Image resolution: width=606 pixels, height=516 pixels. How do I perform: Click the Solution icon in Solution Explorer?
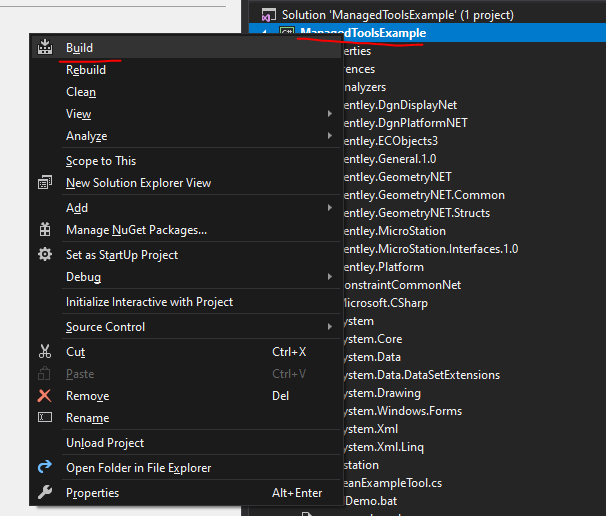click(x=269, y=15)
